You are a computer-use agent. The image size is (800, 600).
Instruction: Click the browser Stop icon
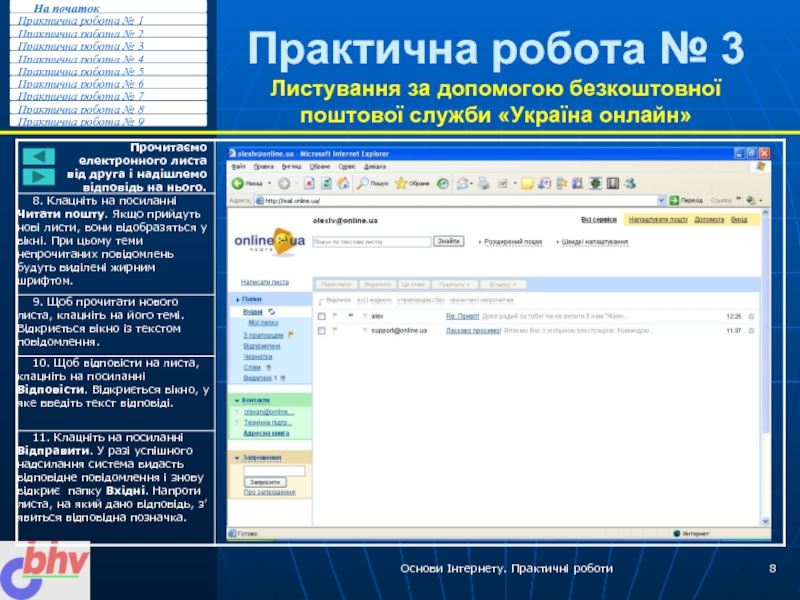(x=309, y=184)
